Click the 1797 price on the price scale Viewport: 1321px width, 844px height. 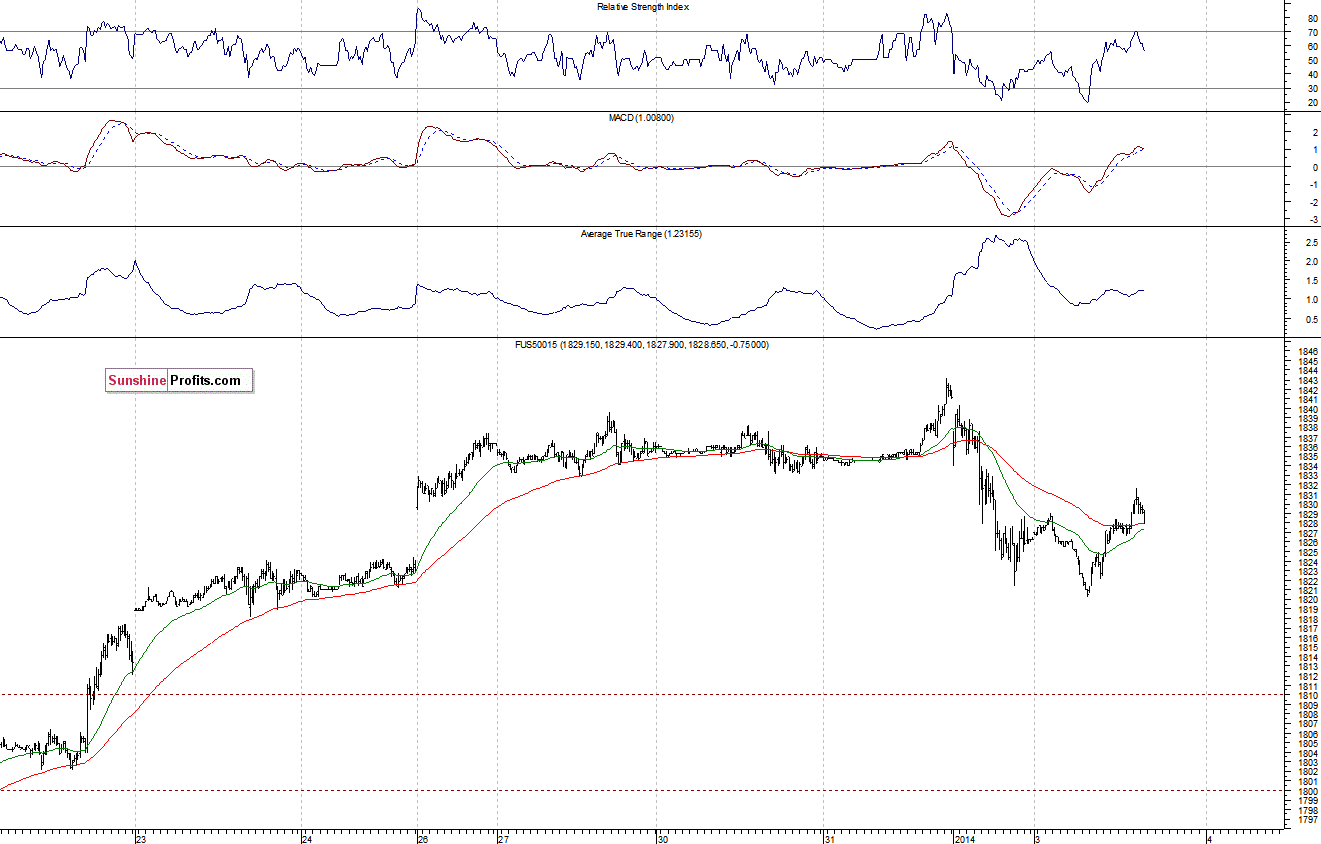(1308, 820)
